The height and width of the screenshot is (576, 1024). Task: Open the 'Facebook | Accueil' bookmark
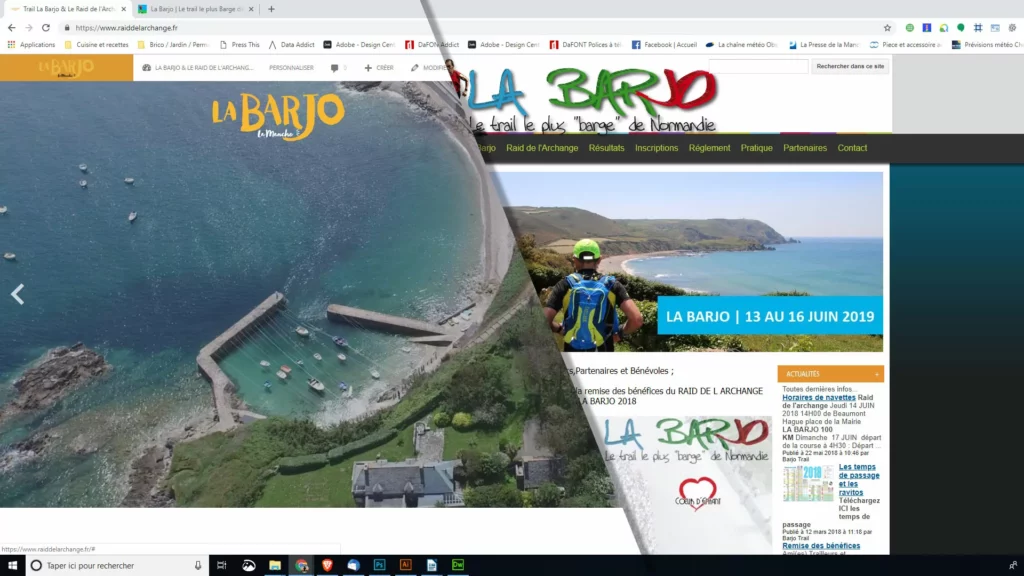(x=664, y=45)
